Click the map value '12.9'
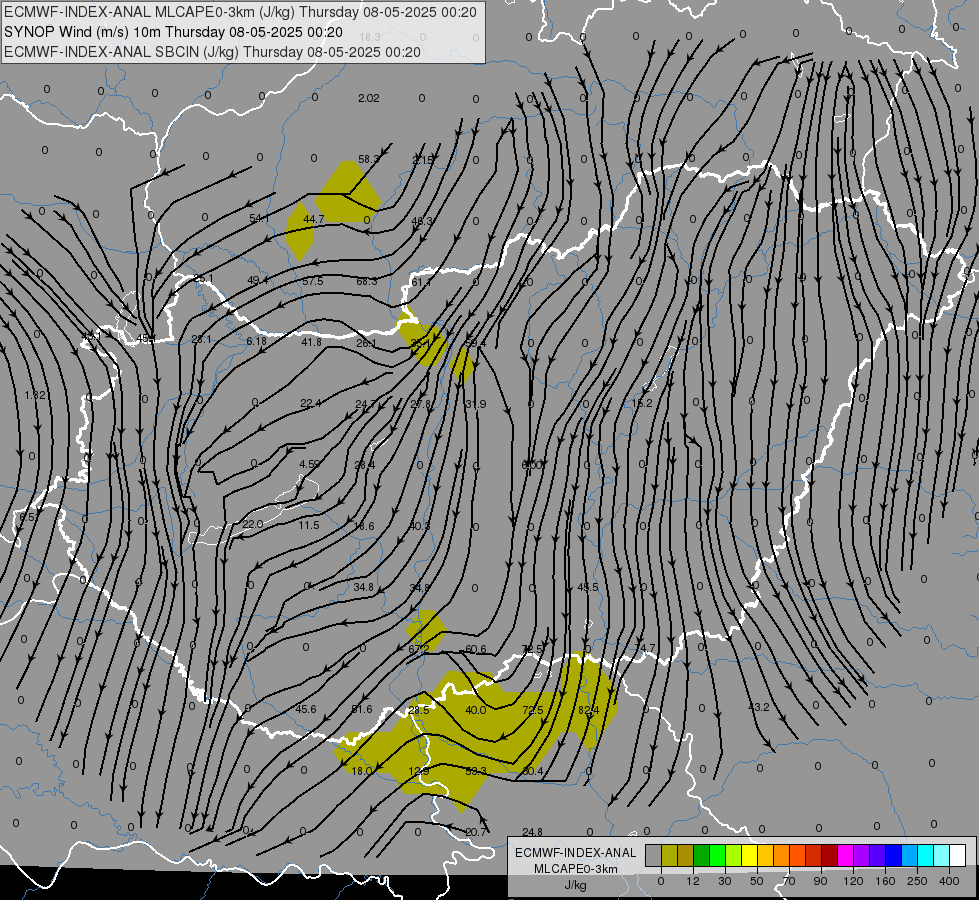979x900 pixels. (x=418, y=771)
